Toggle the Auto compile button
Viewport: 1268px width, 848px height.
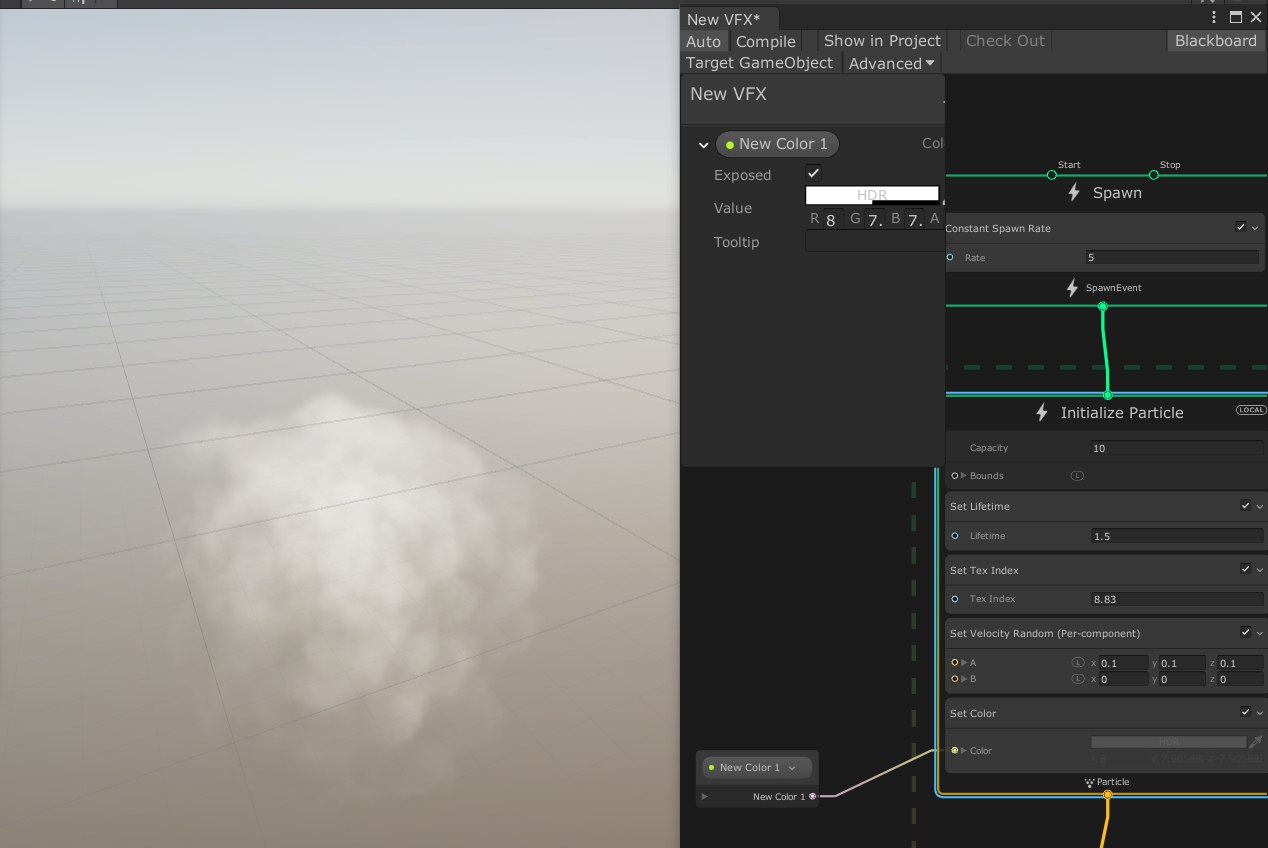click(x=703, y=41)
